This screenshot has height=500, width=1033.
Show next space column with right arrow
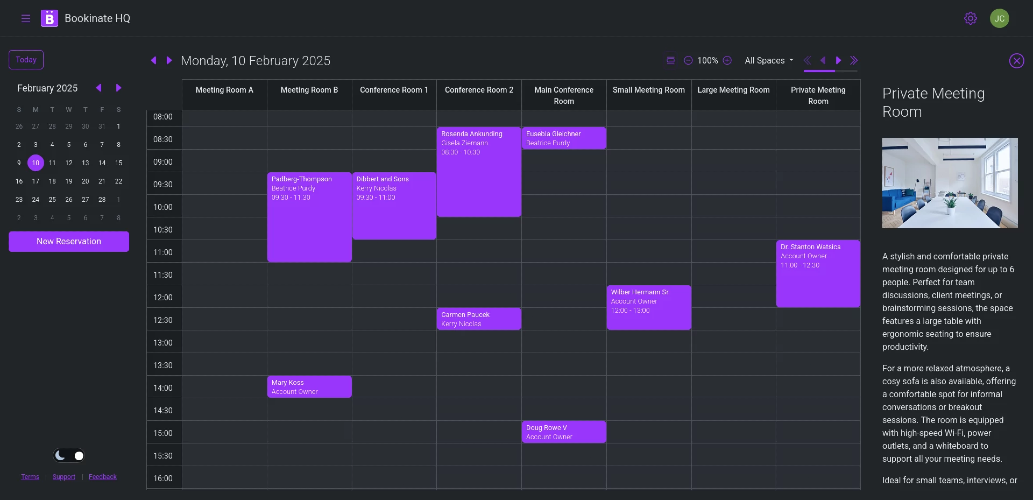(x=839, y=61)
